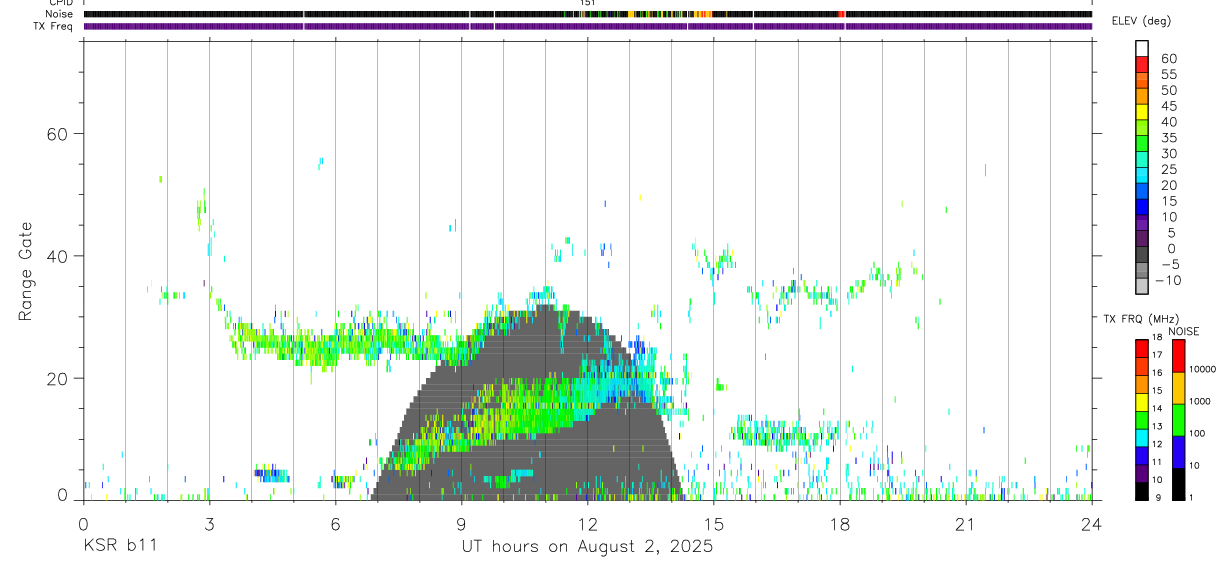
Task: Click the '−10' label on the ELEV color bar
Action: click(1166, 280)
